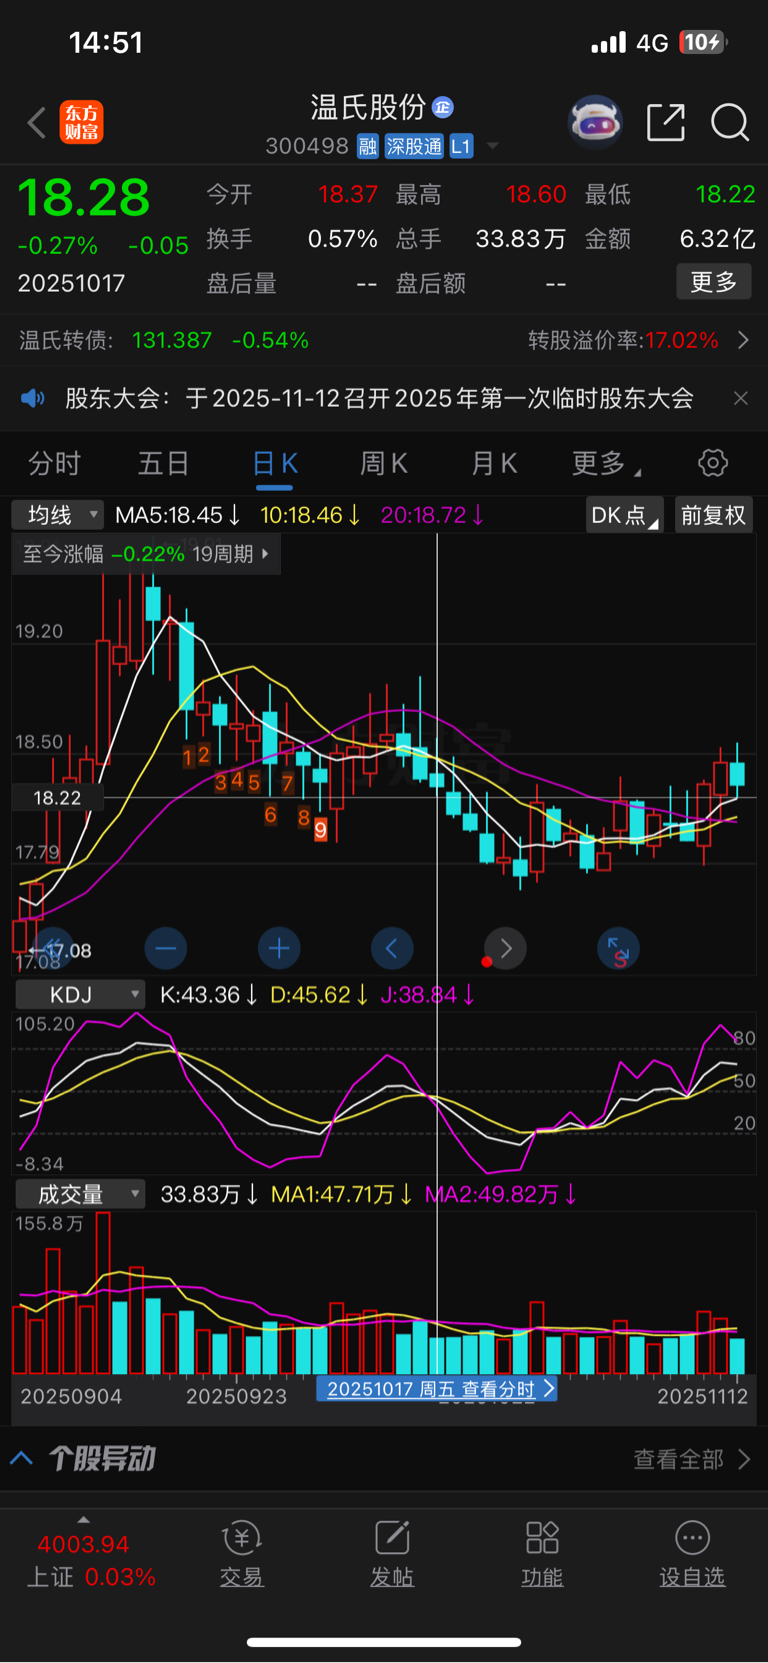Tap the K:43.36 KDJ value
Viewport: 768px width, 1663px height.
point(209,995)
